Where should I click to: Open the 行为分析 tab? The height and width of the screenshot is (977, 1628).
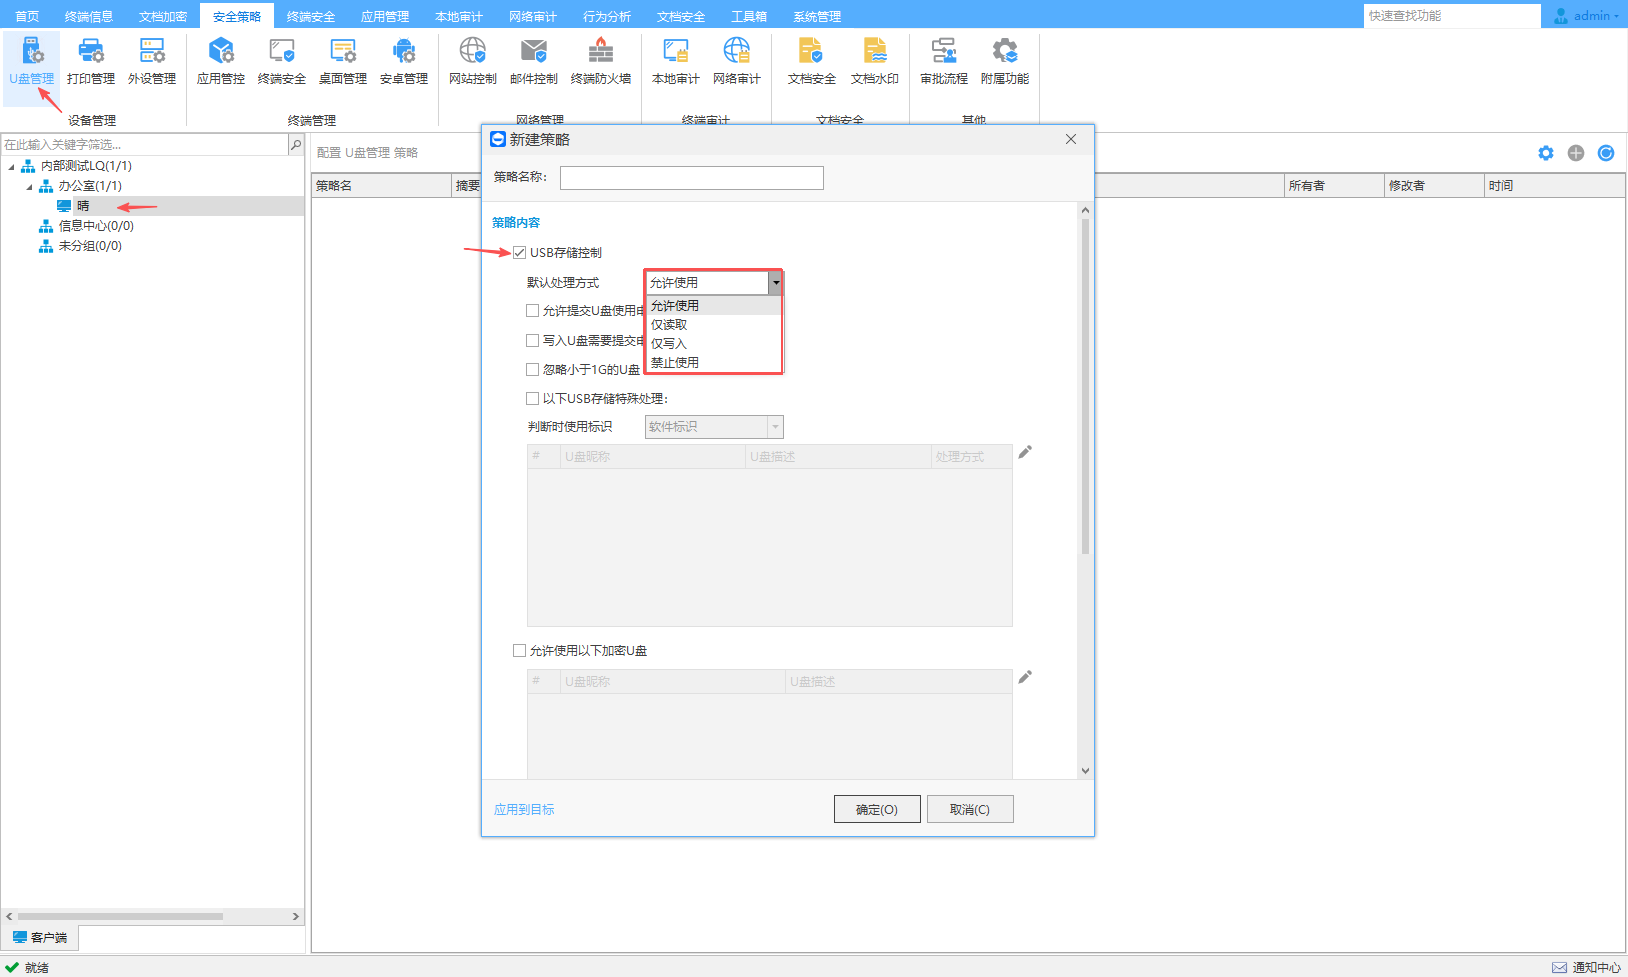[x=606, y=16]
